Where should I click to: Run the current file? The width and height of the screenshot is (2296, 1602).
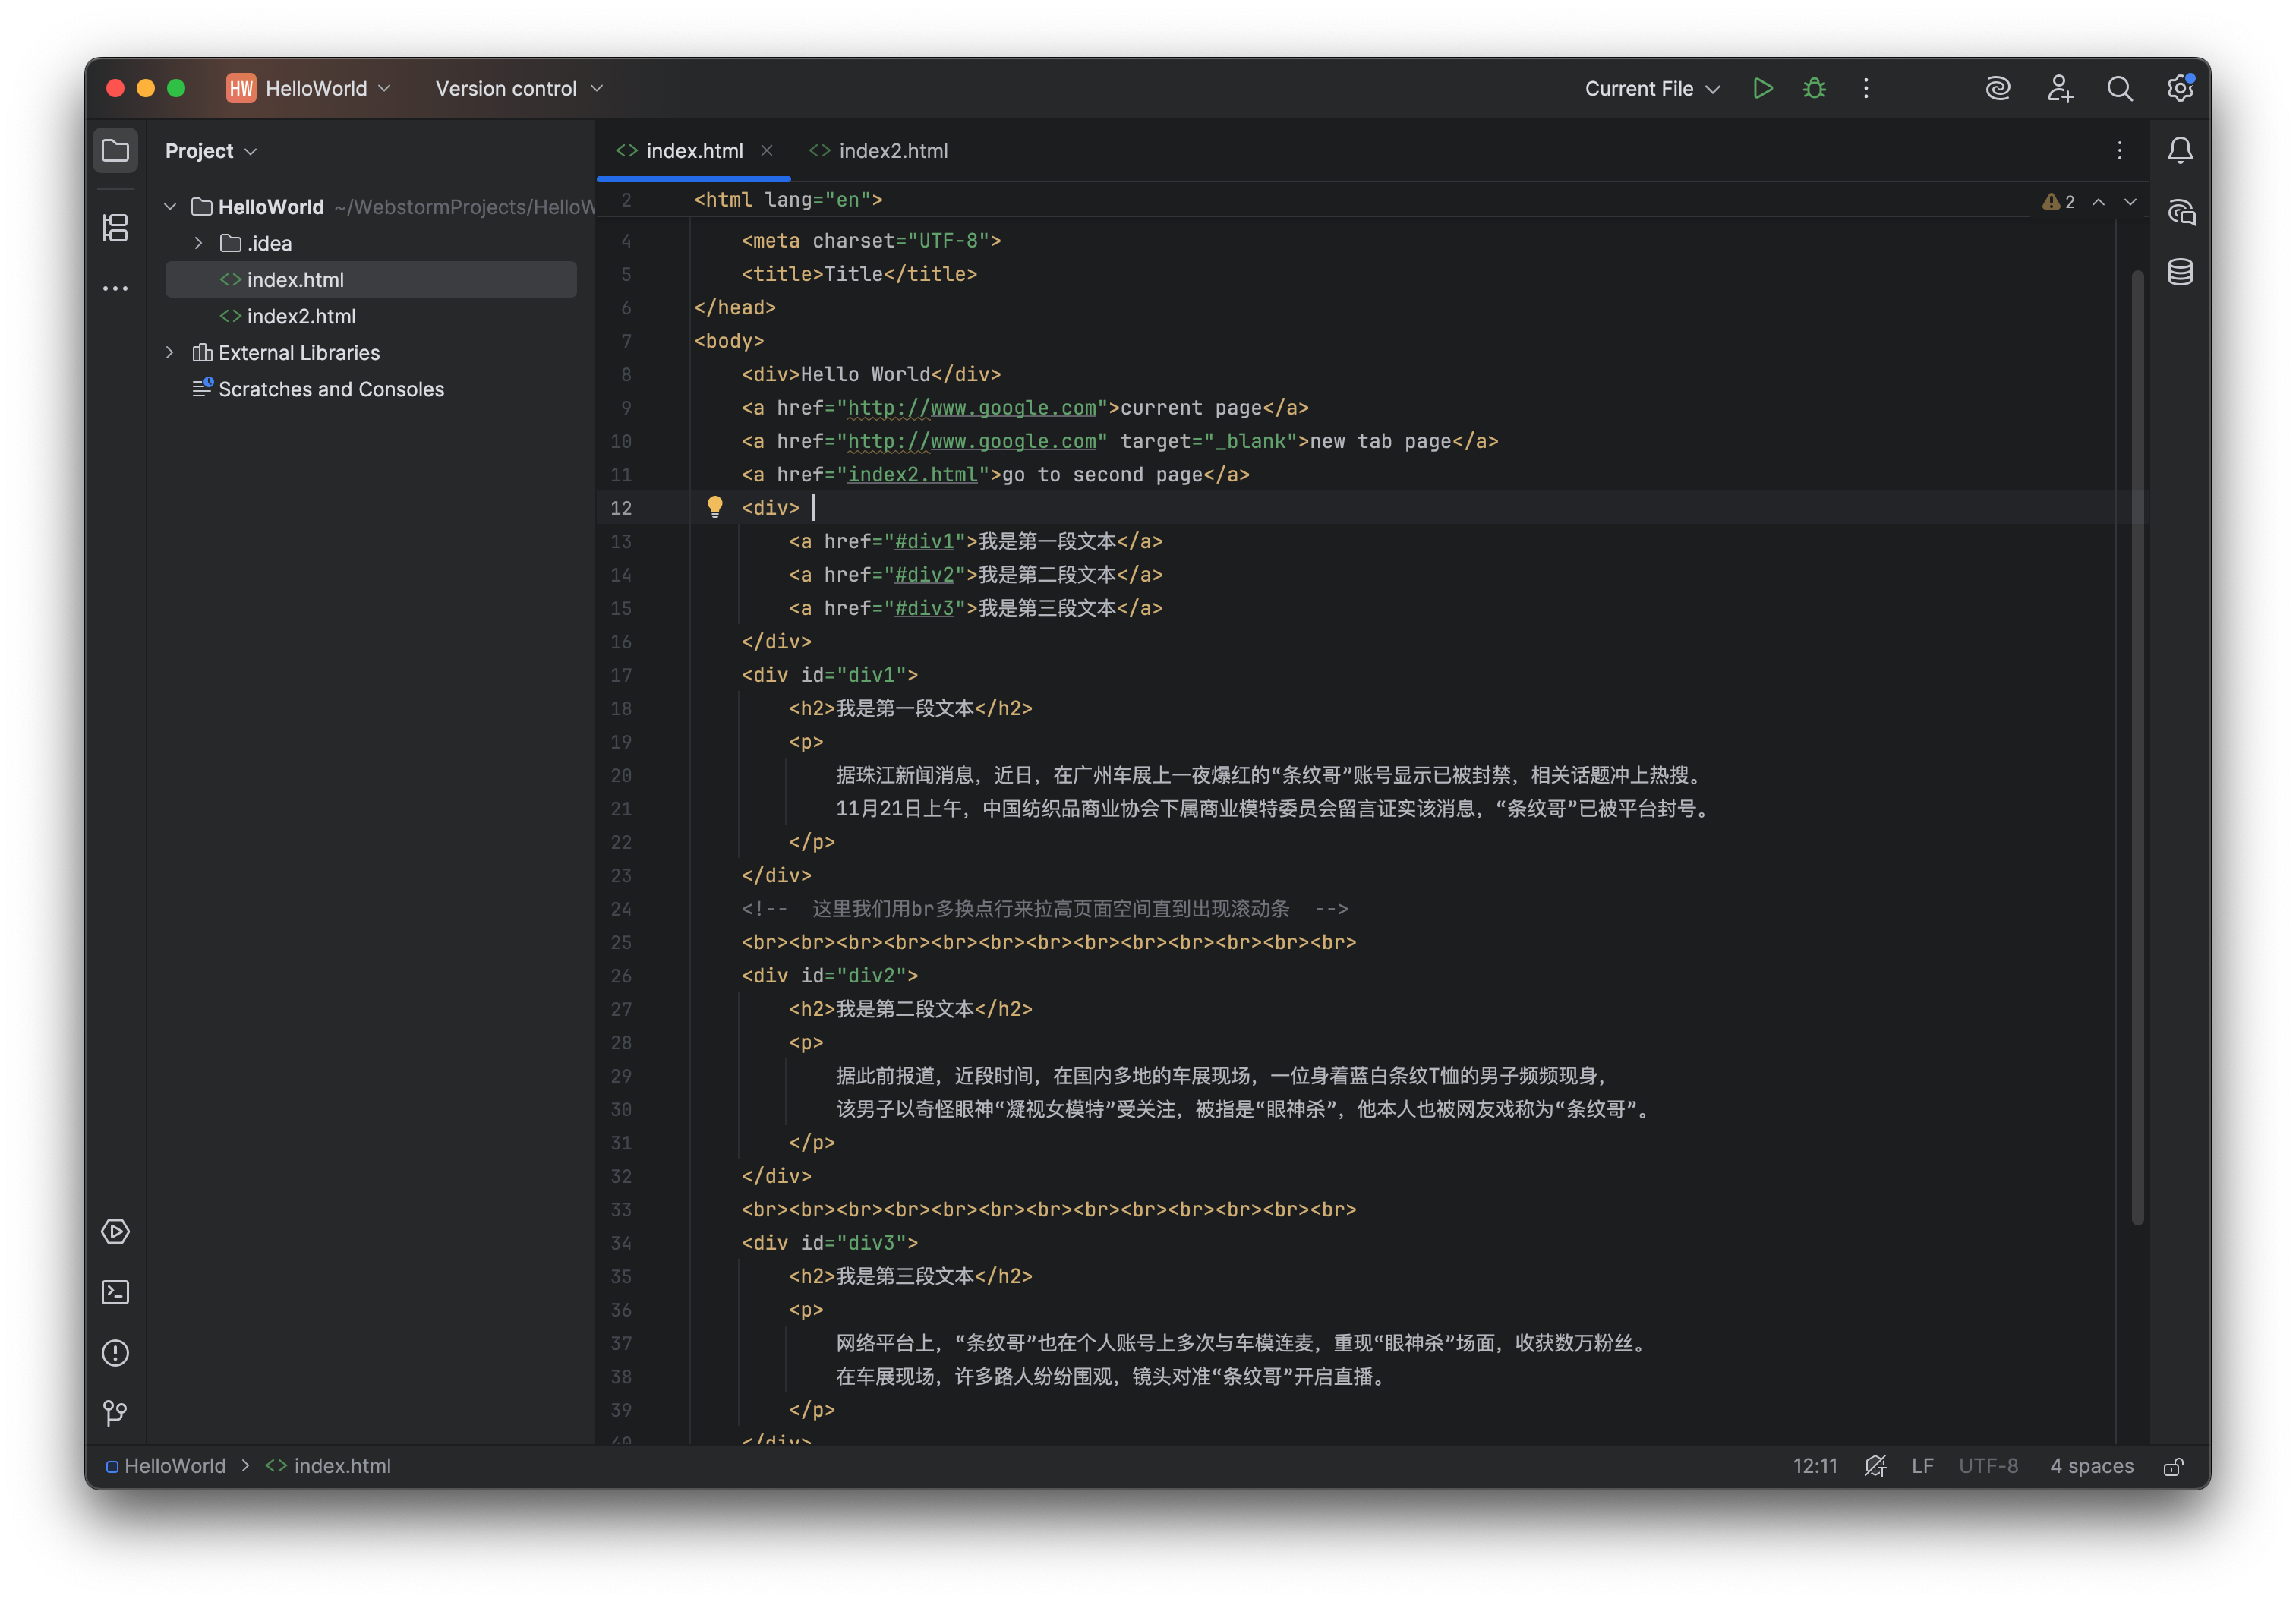click(x=1763, y=88)
